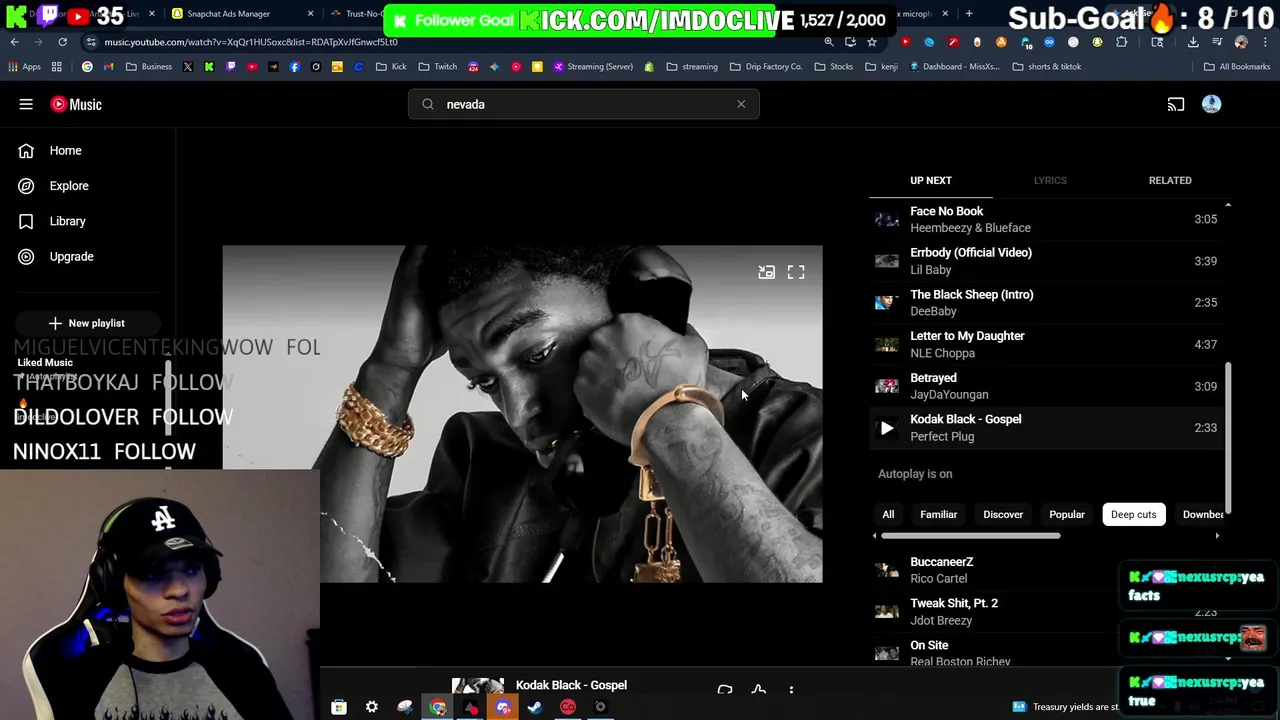Play Tweak Shit, Pt. 2 by Jdot Breezy

tap(1046, 611)
